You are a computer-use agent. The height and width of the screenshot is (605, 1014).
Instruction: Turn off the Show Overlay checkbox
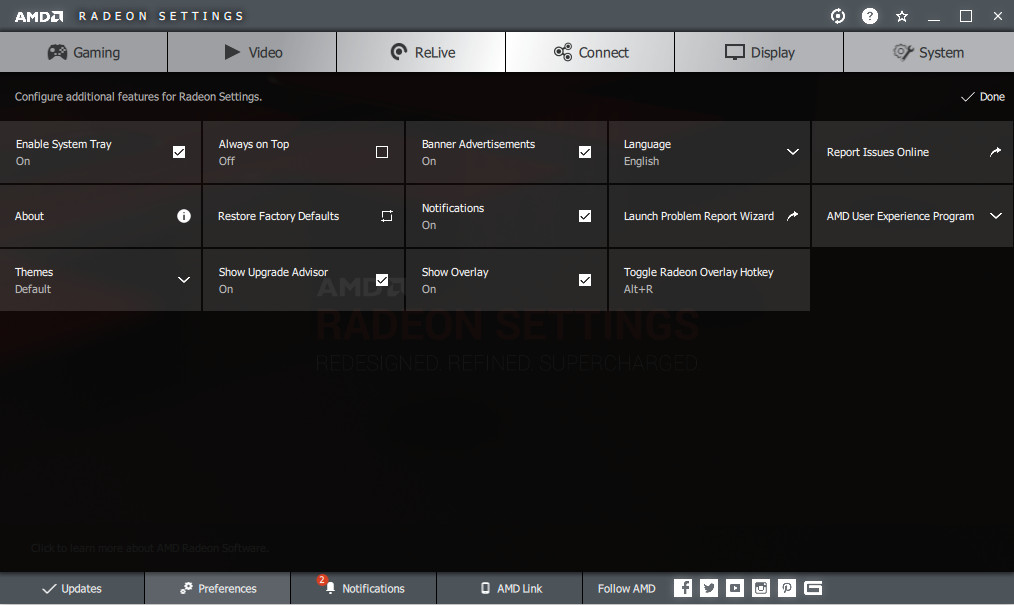coord(585,280)
